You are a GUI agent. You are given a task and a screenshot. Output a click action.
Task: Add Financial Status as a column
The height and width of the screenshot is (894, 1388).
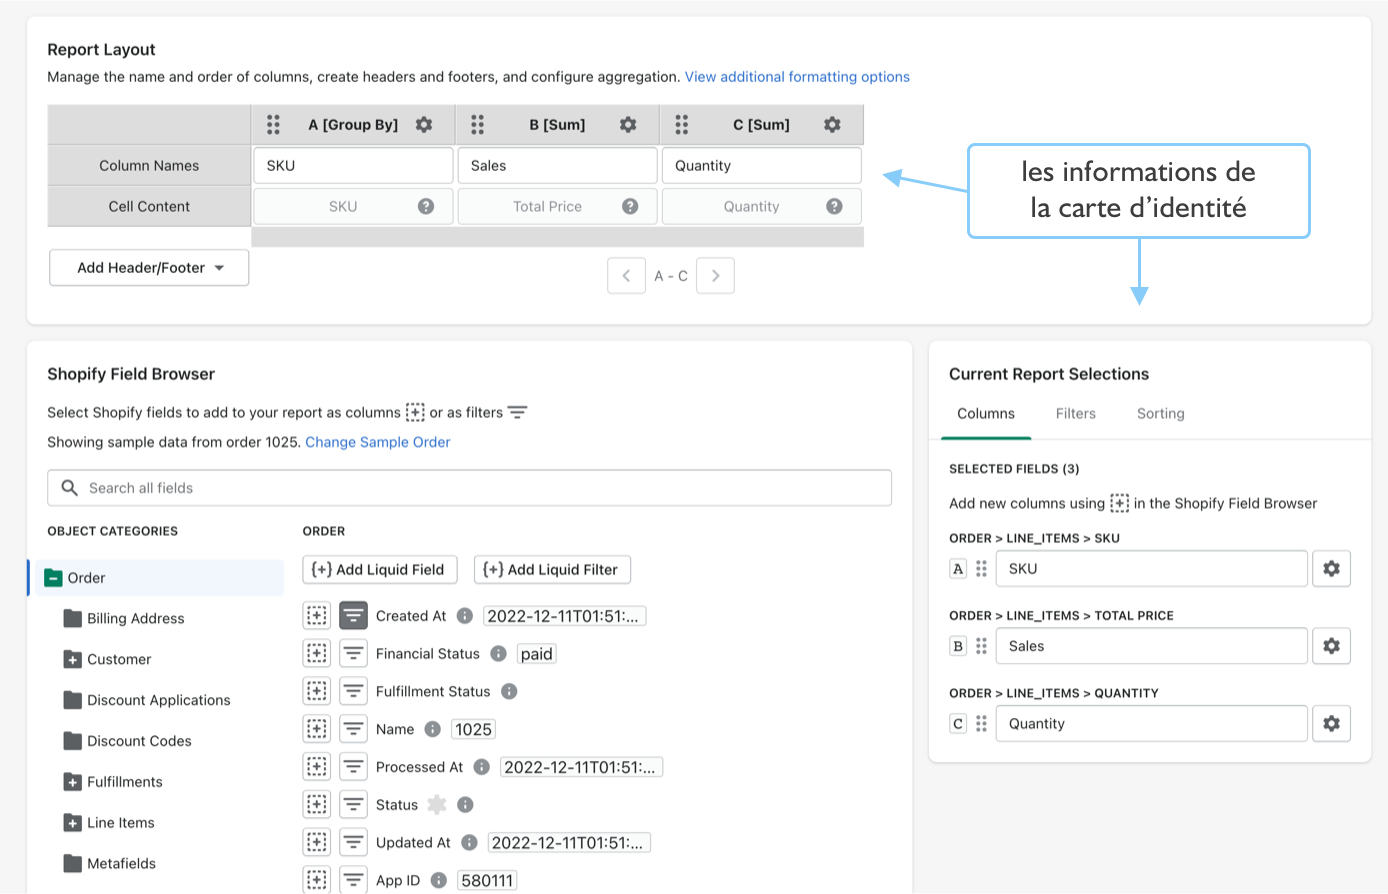(x=317, y=654)
